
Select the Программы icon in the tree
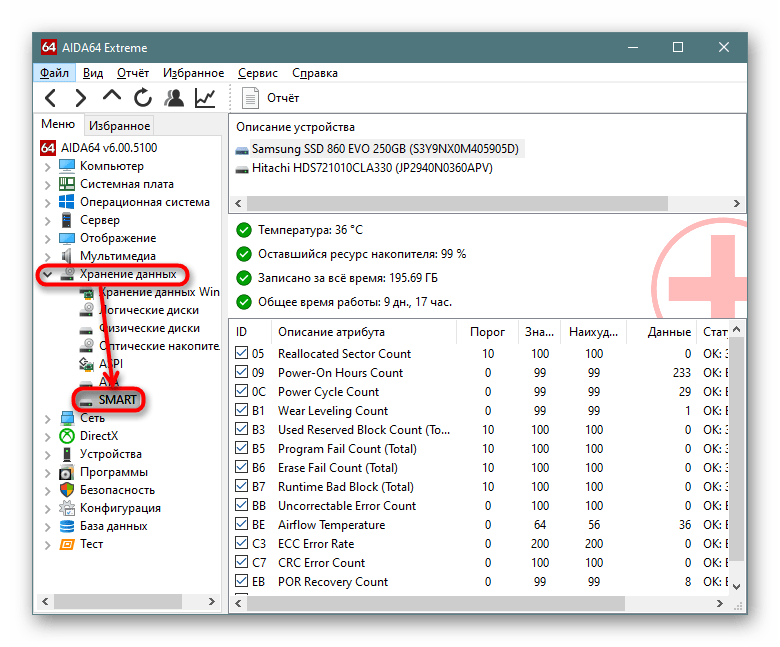coord(67,472)
